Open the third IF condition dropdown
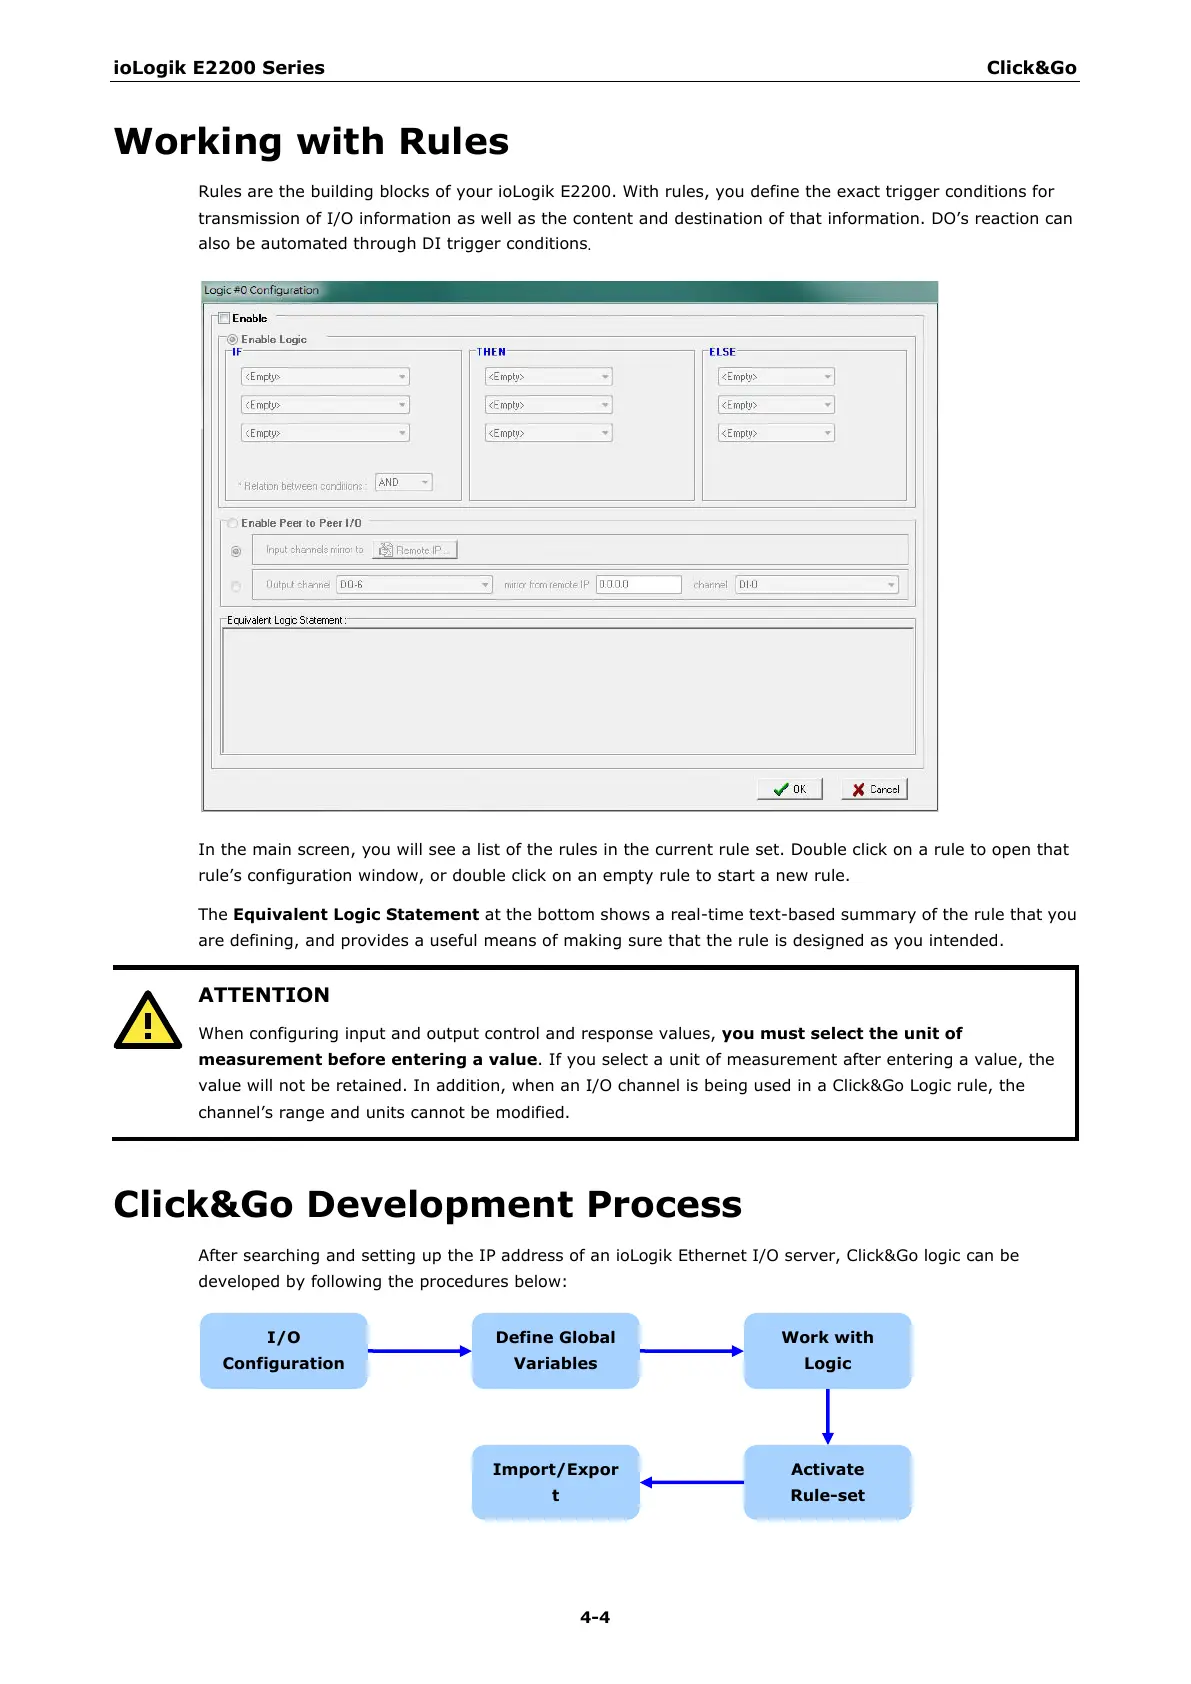Viewport: 1191px width, 1684px height. pyautogui.click(x=325, y=433)
